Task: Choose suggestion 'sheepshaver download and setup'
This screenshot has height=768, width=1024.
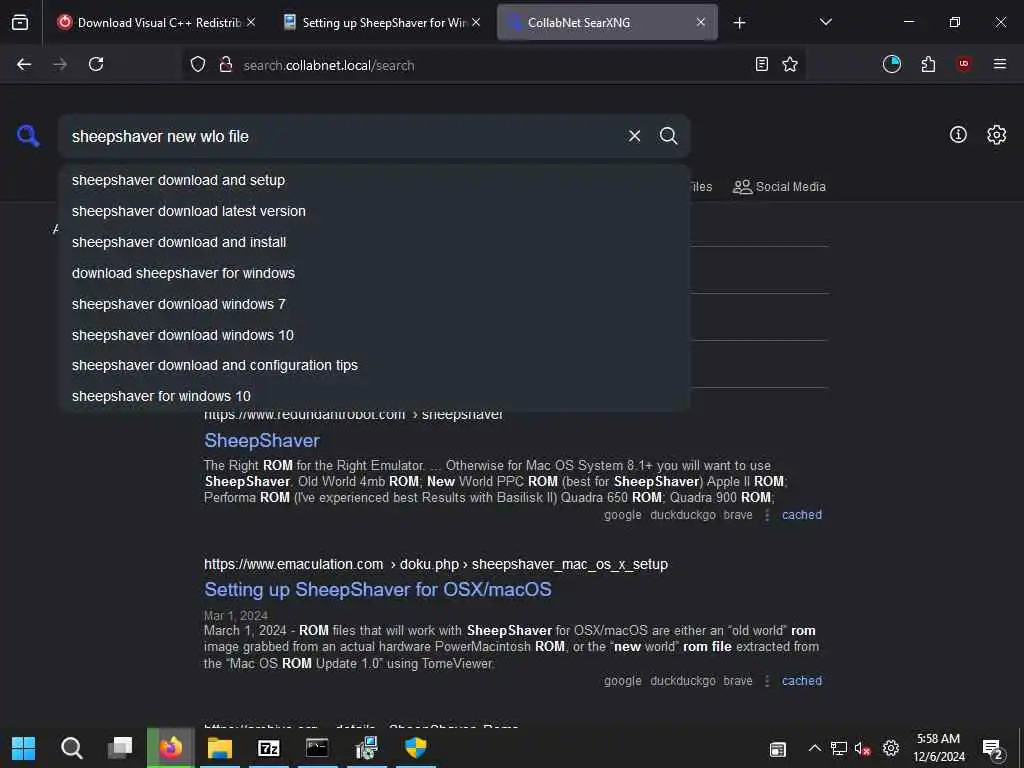Action: click(x=374, y=180)
